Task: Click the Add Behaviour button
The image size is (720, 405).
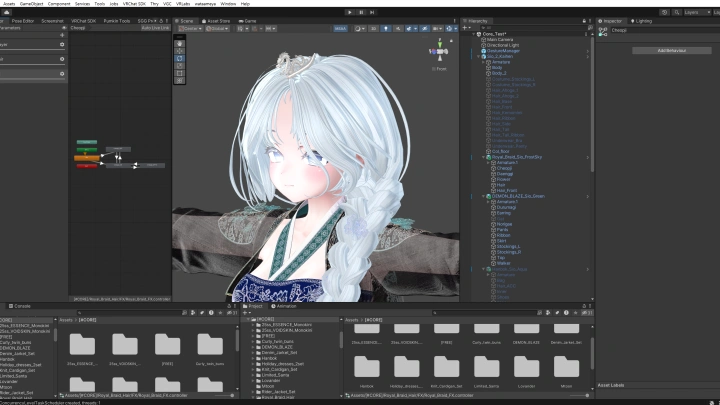Action: [x=672, y=51]
